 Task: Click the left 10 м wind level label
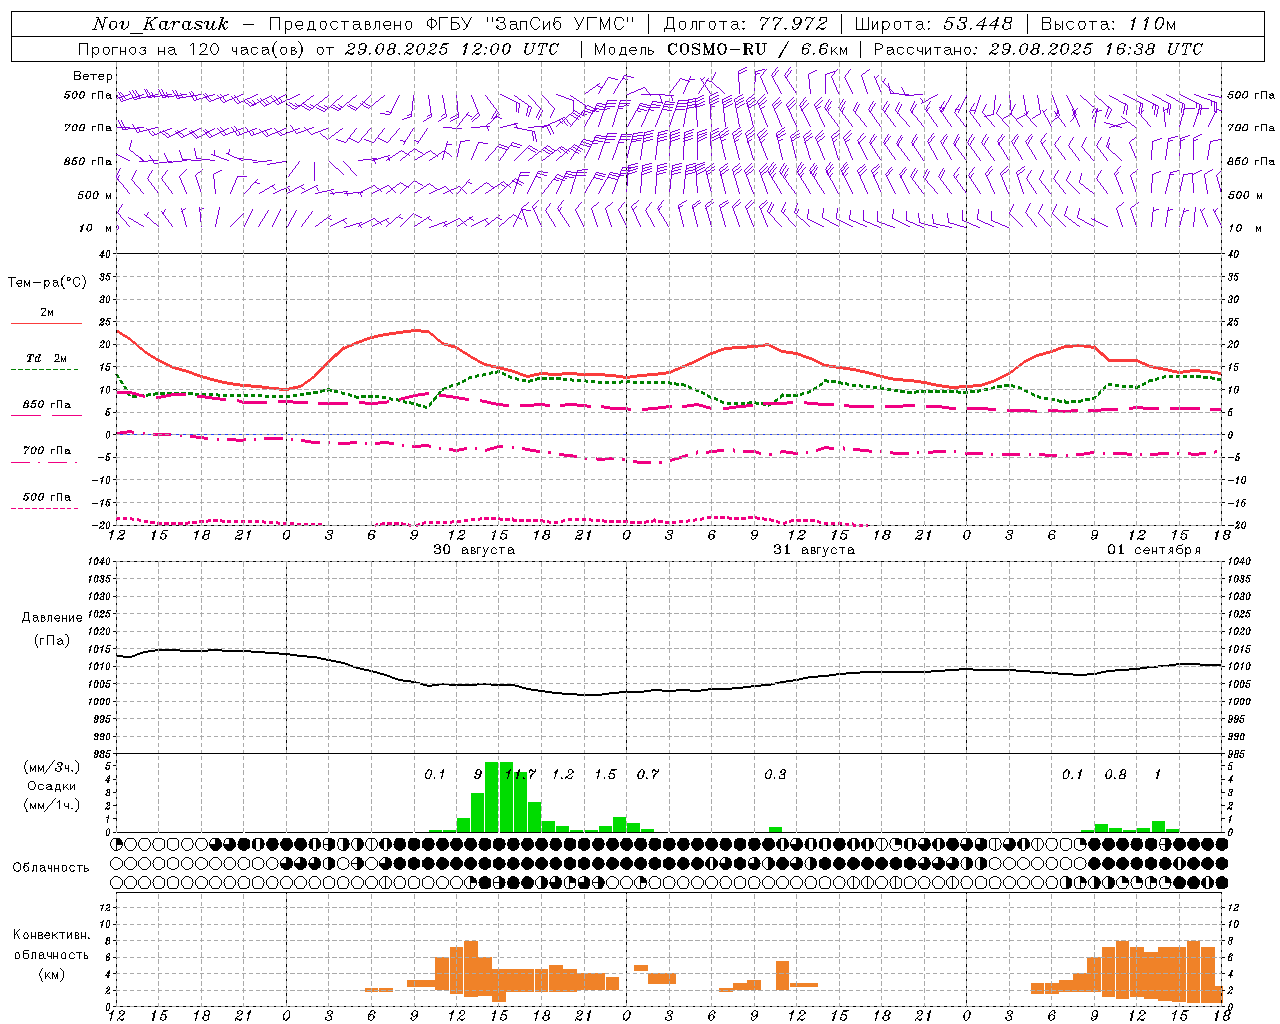[96, 228]
